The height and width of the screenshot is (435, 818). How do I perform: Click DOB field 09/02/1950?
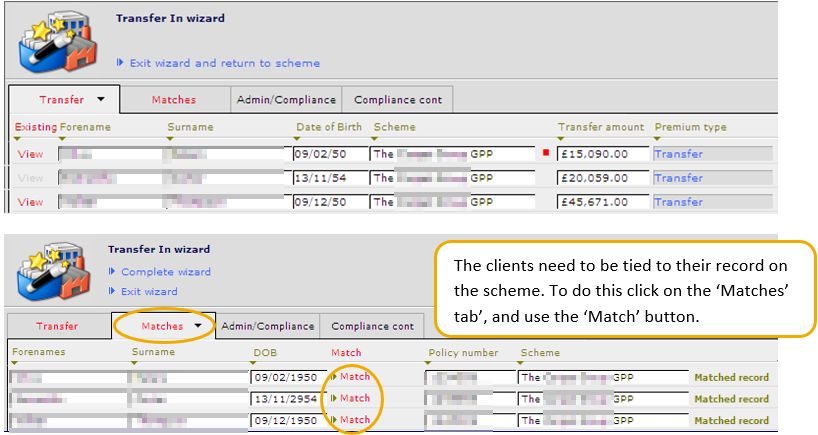(288, 378)
